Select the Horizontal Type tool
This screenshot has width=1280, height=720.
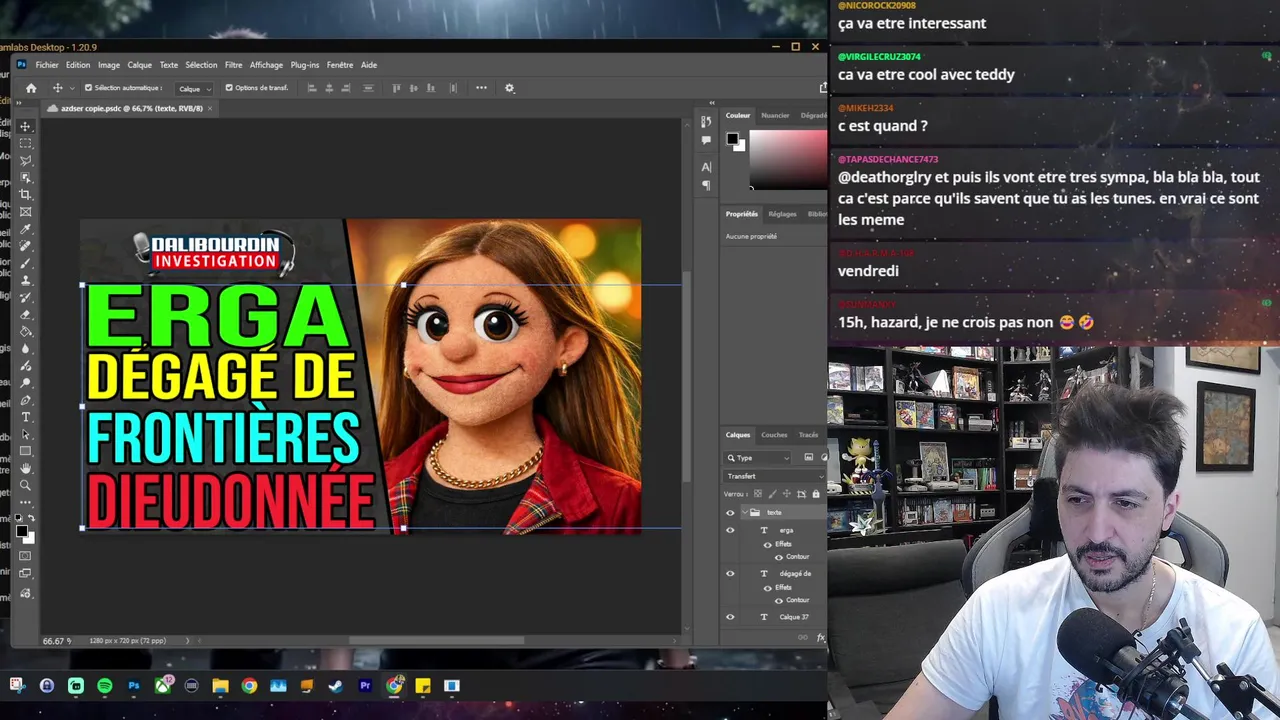point(26,417)
